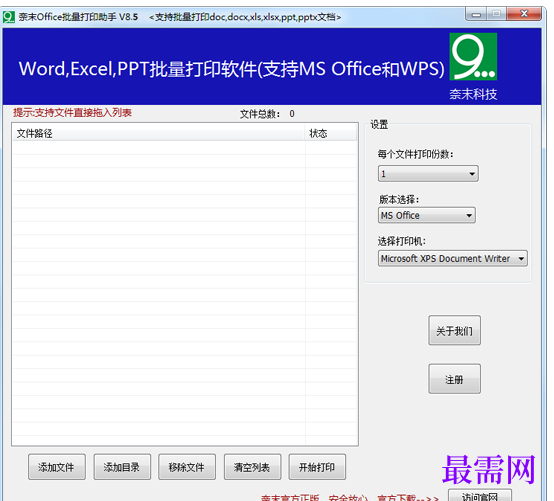Viewport: 554px width, 501px height.
Task: Click the green 奈末科技 logo
Action: [473, 57]
